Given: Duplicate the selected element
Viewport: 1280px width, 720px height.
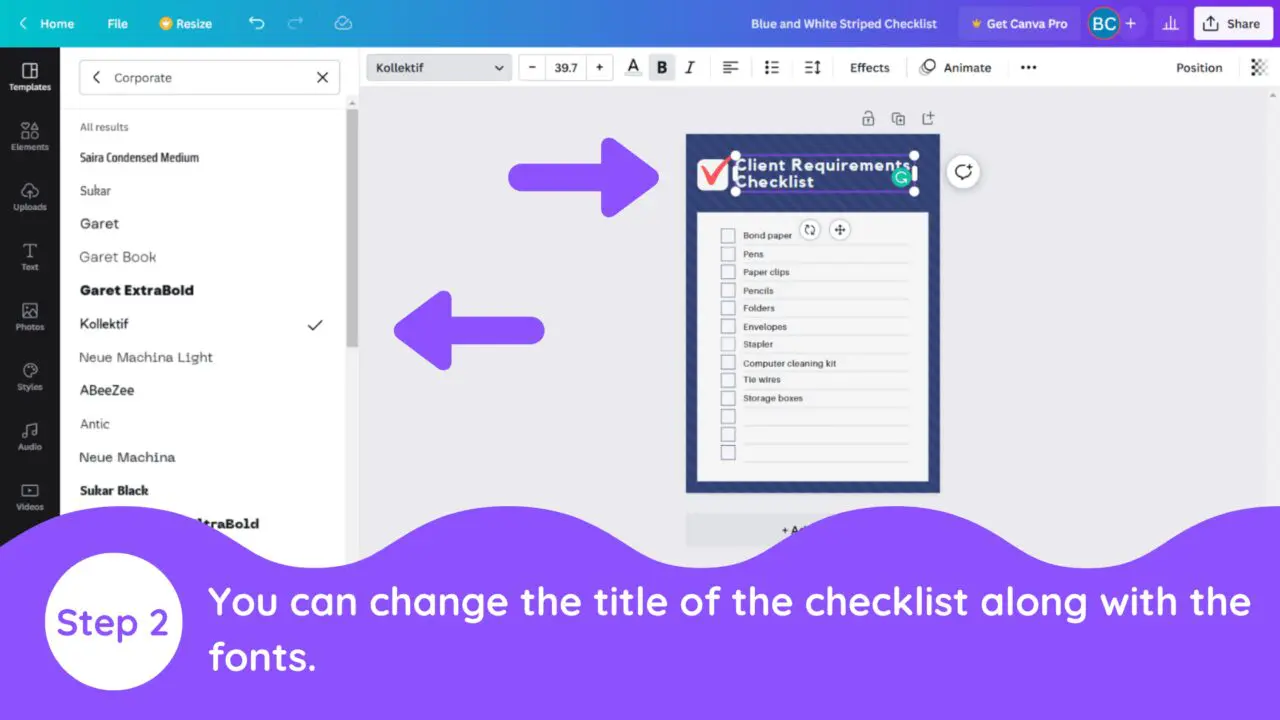Looking at the screenshot, I should [x=898, y=118].
